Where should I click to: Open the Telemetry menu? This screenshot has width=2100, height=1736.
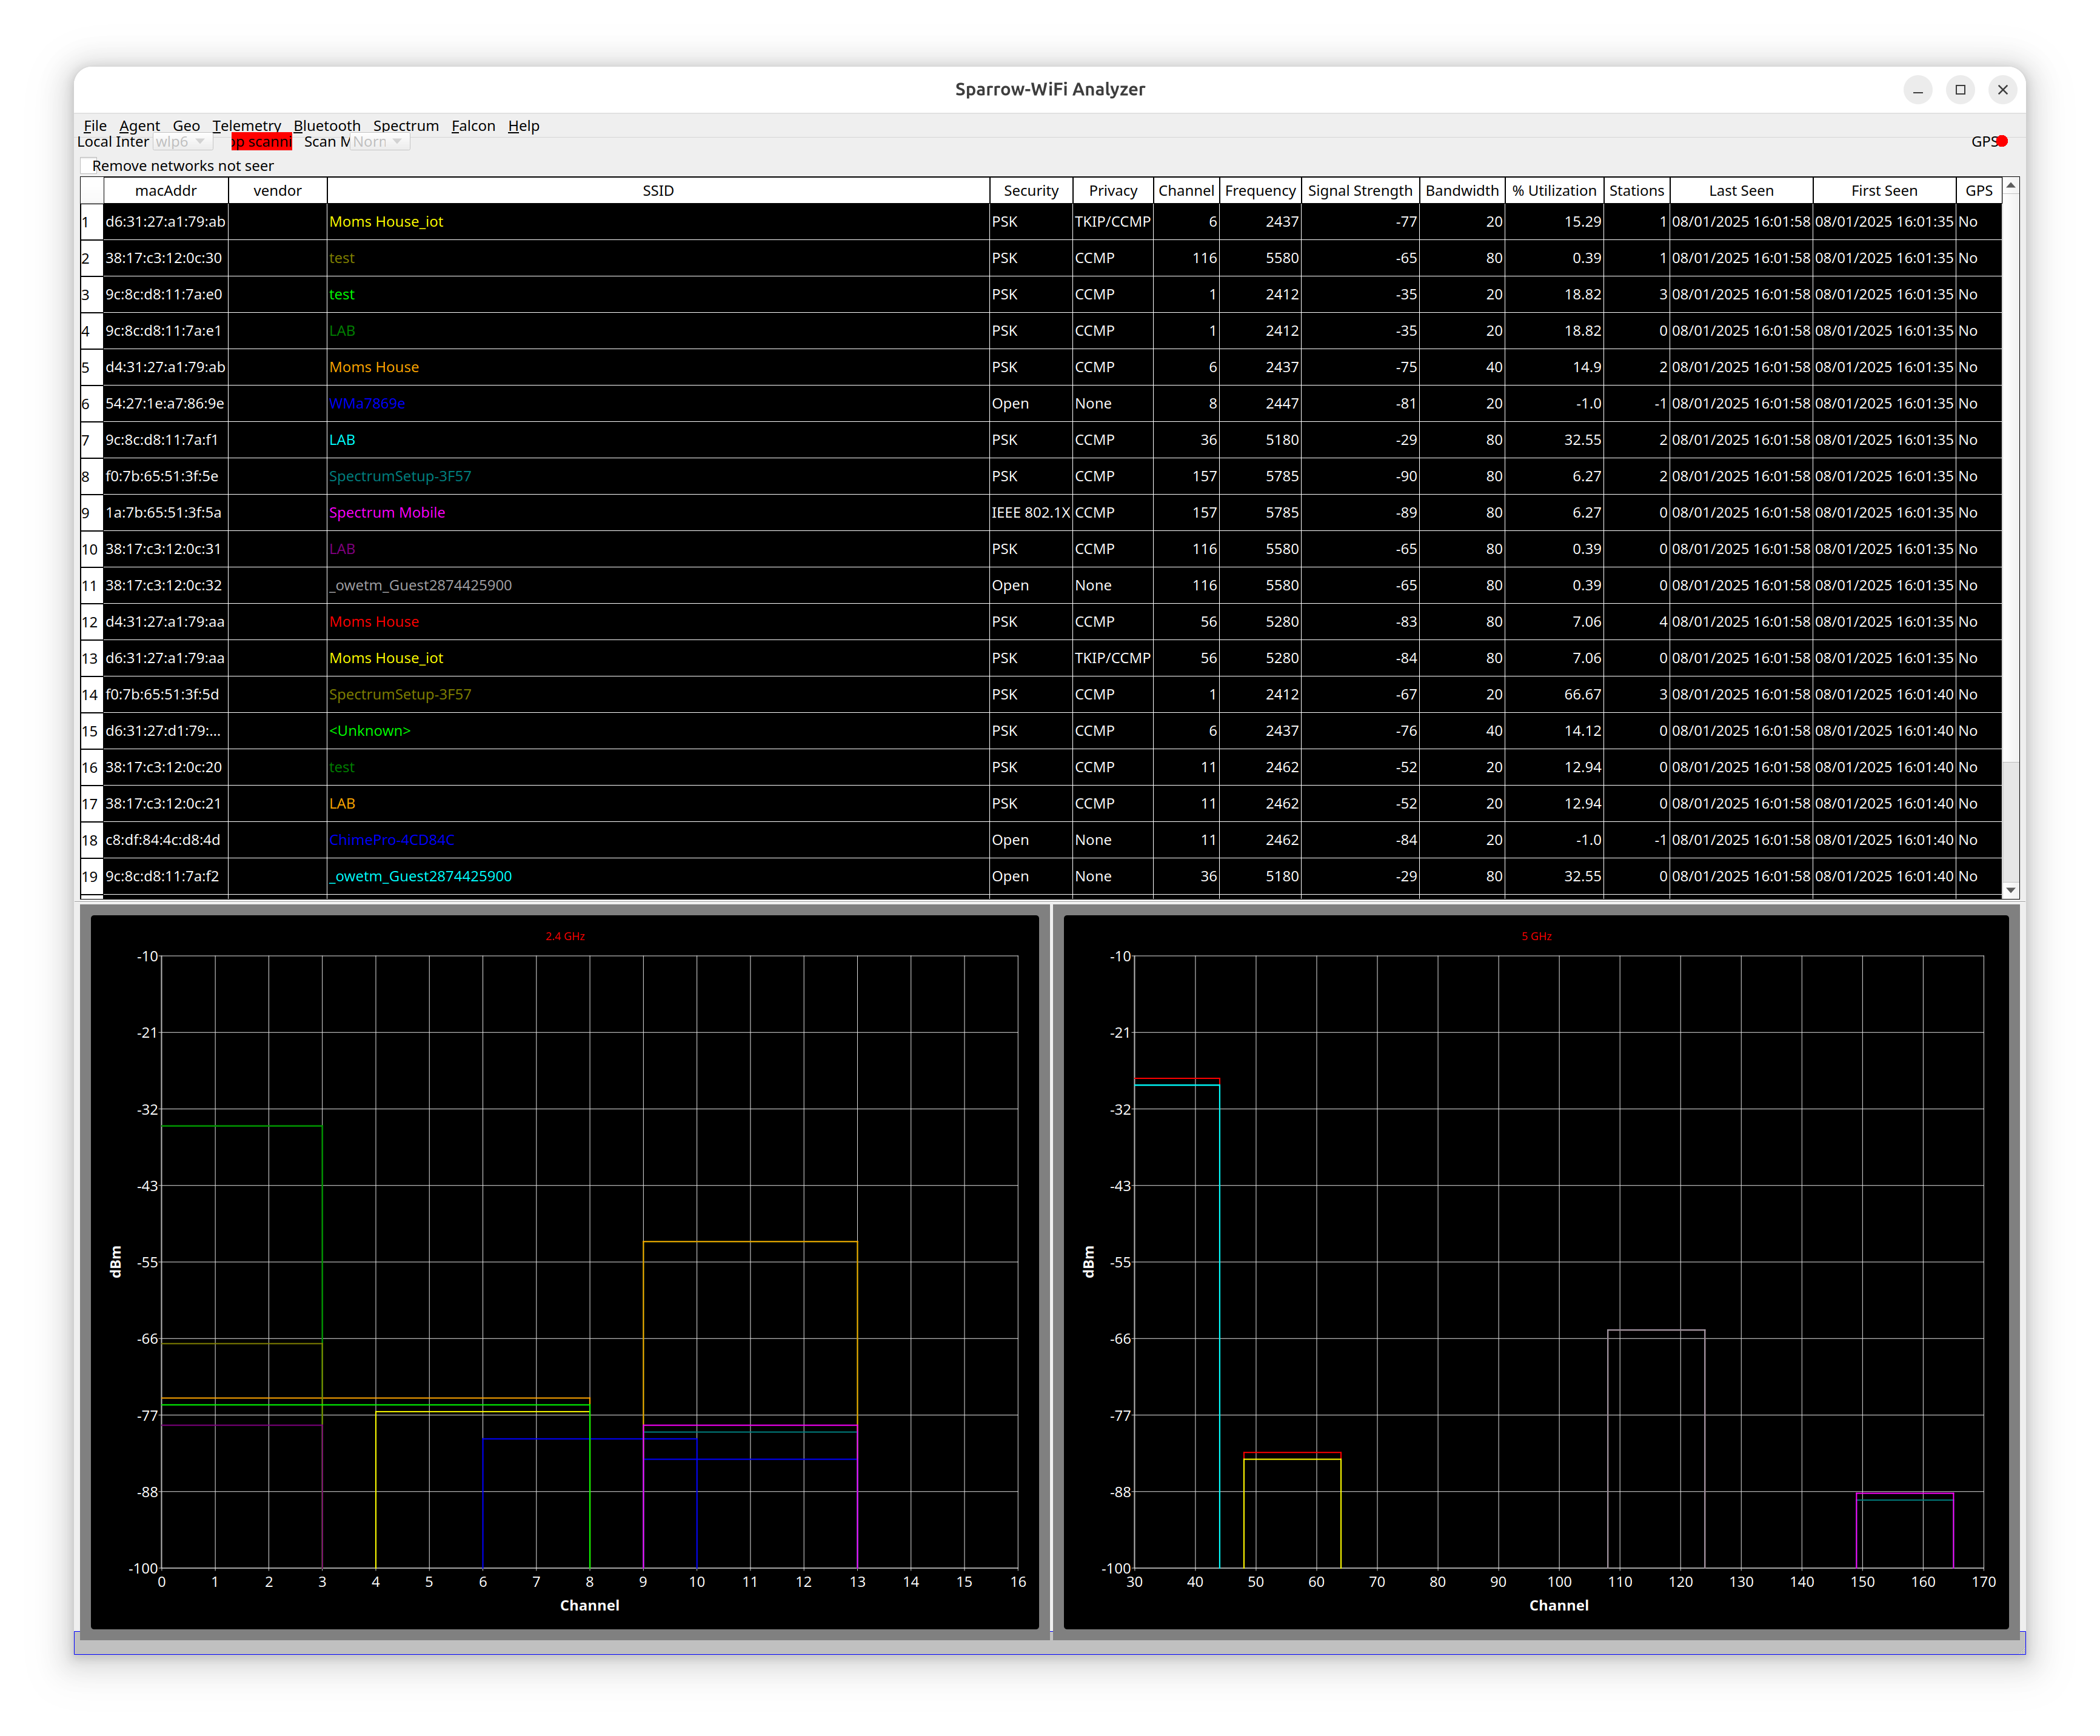(x=246, y=126)
